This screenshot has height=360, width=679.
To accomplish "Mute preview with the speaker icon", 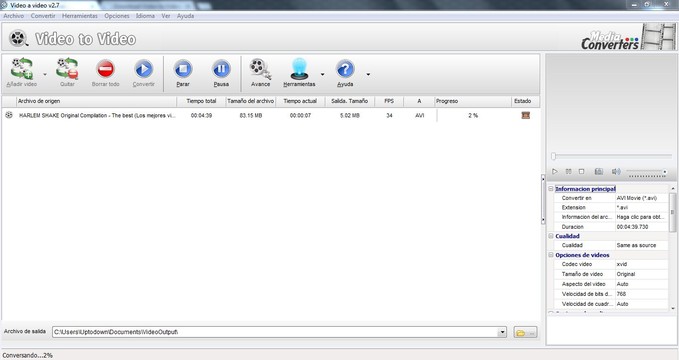I will 616,172.
